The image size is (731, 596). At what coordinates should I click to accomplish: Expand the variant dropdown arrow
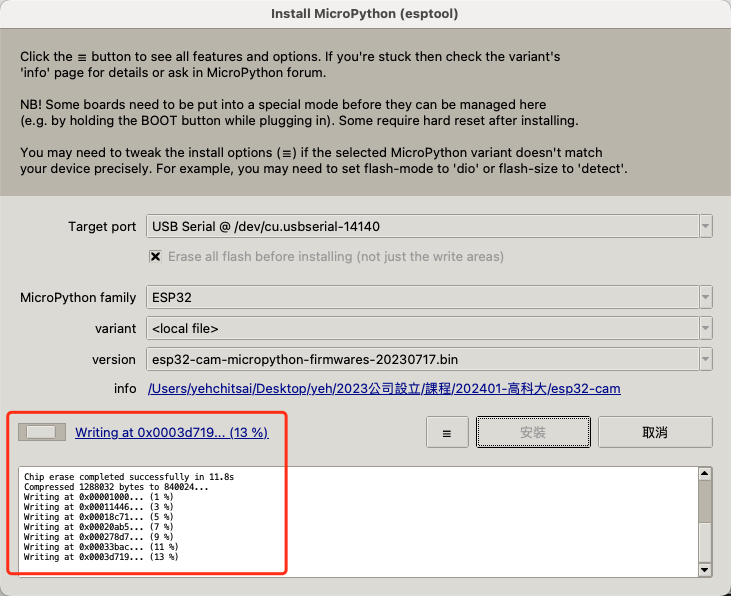pos(705,328)
